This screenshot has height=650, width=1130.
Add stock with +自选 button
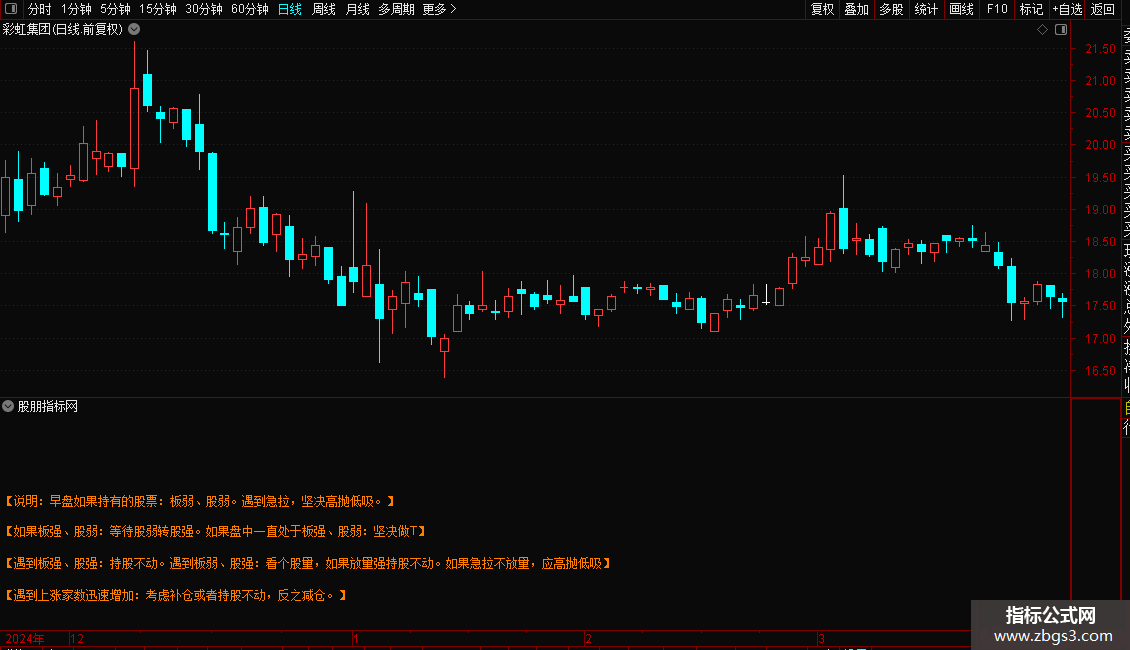1067,9
